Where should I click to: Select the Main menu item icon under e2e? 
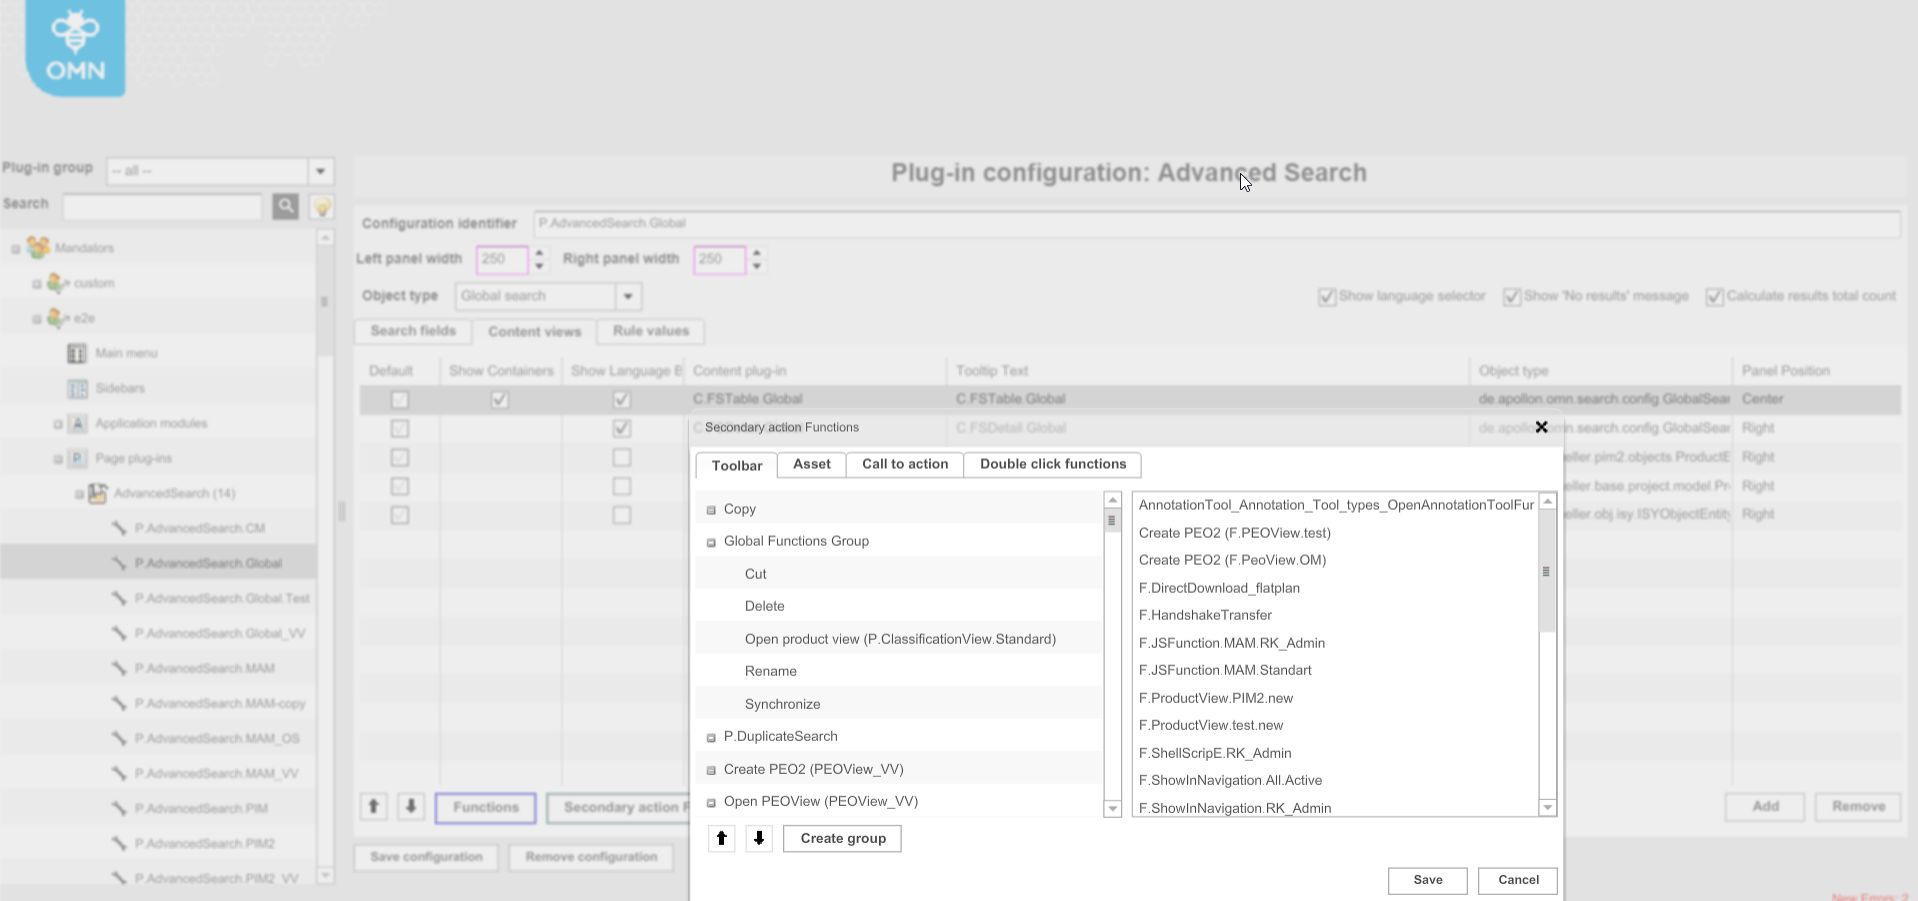78,353
